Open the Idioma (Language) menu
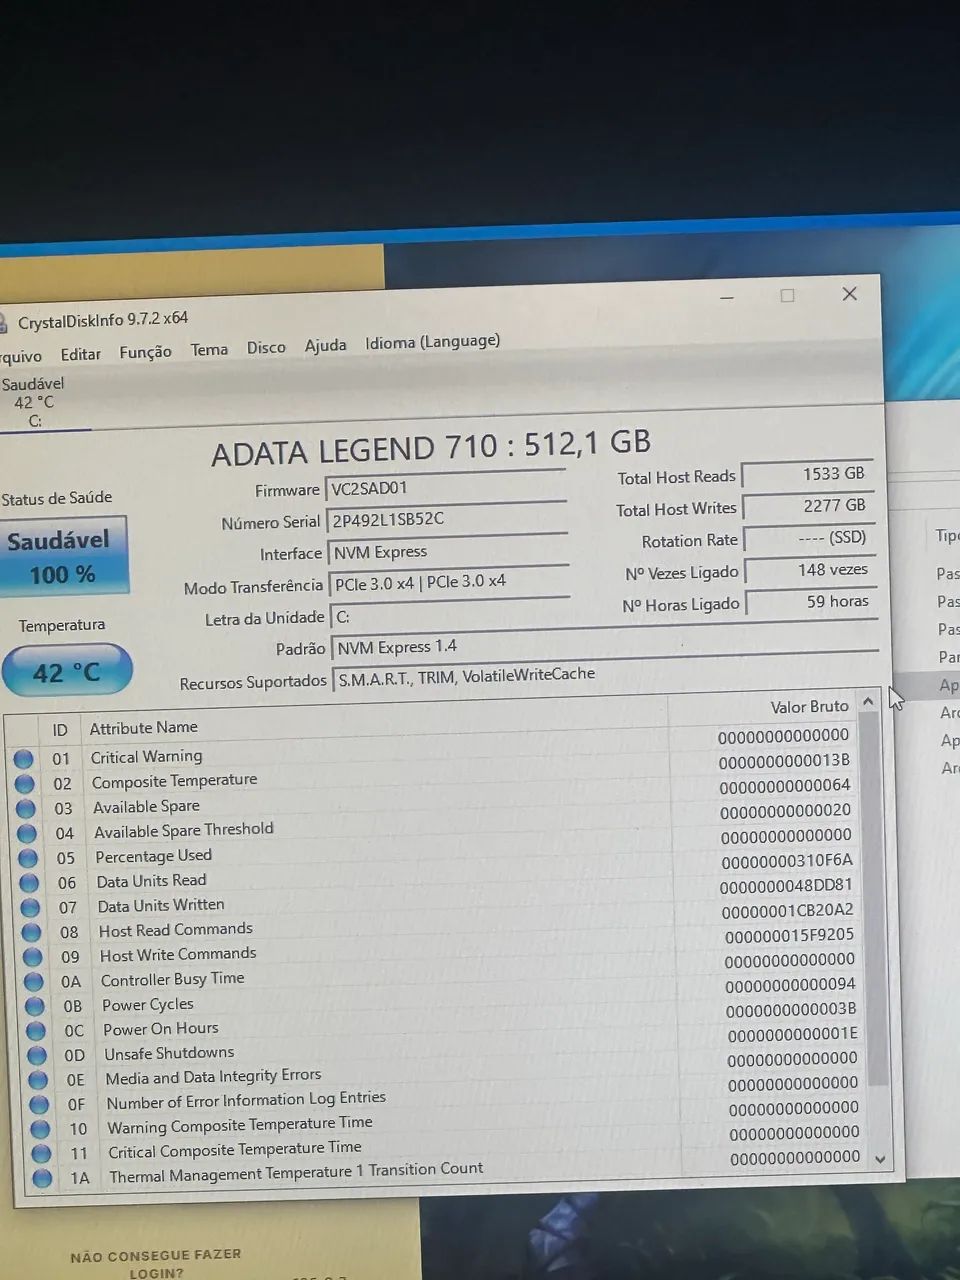 click(x=432, y=341)
